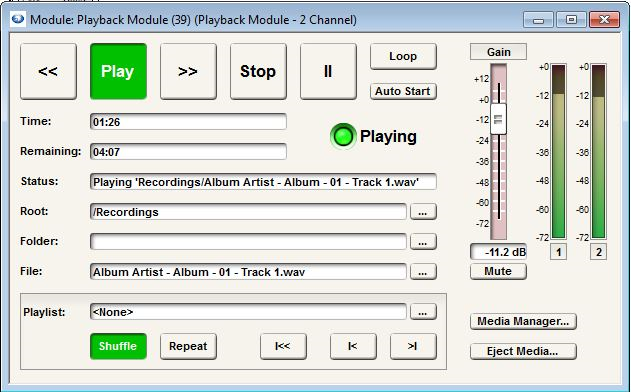Click the green Play button
631x392 pixels.
[x=118, y=72]
